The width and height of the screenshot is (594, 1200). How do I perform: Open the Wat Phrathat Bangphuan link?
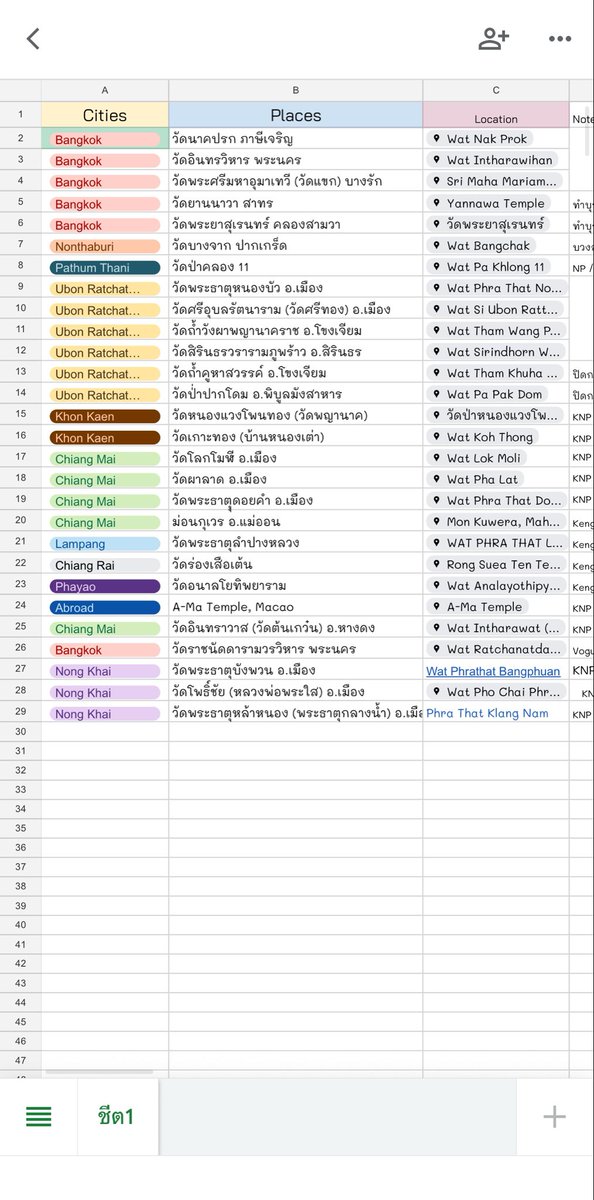(x=493, y=671)
